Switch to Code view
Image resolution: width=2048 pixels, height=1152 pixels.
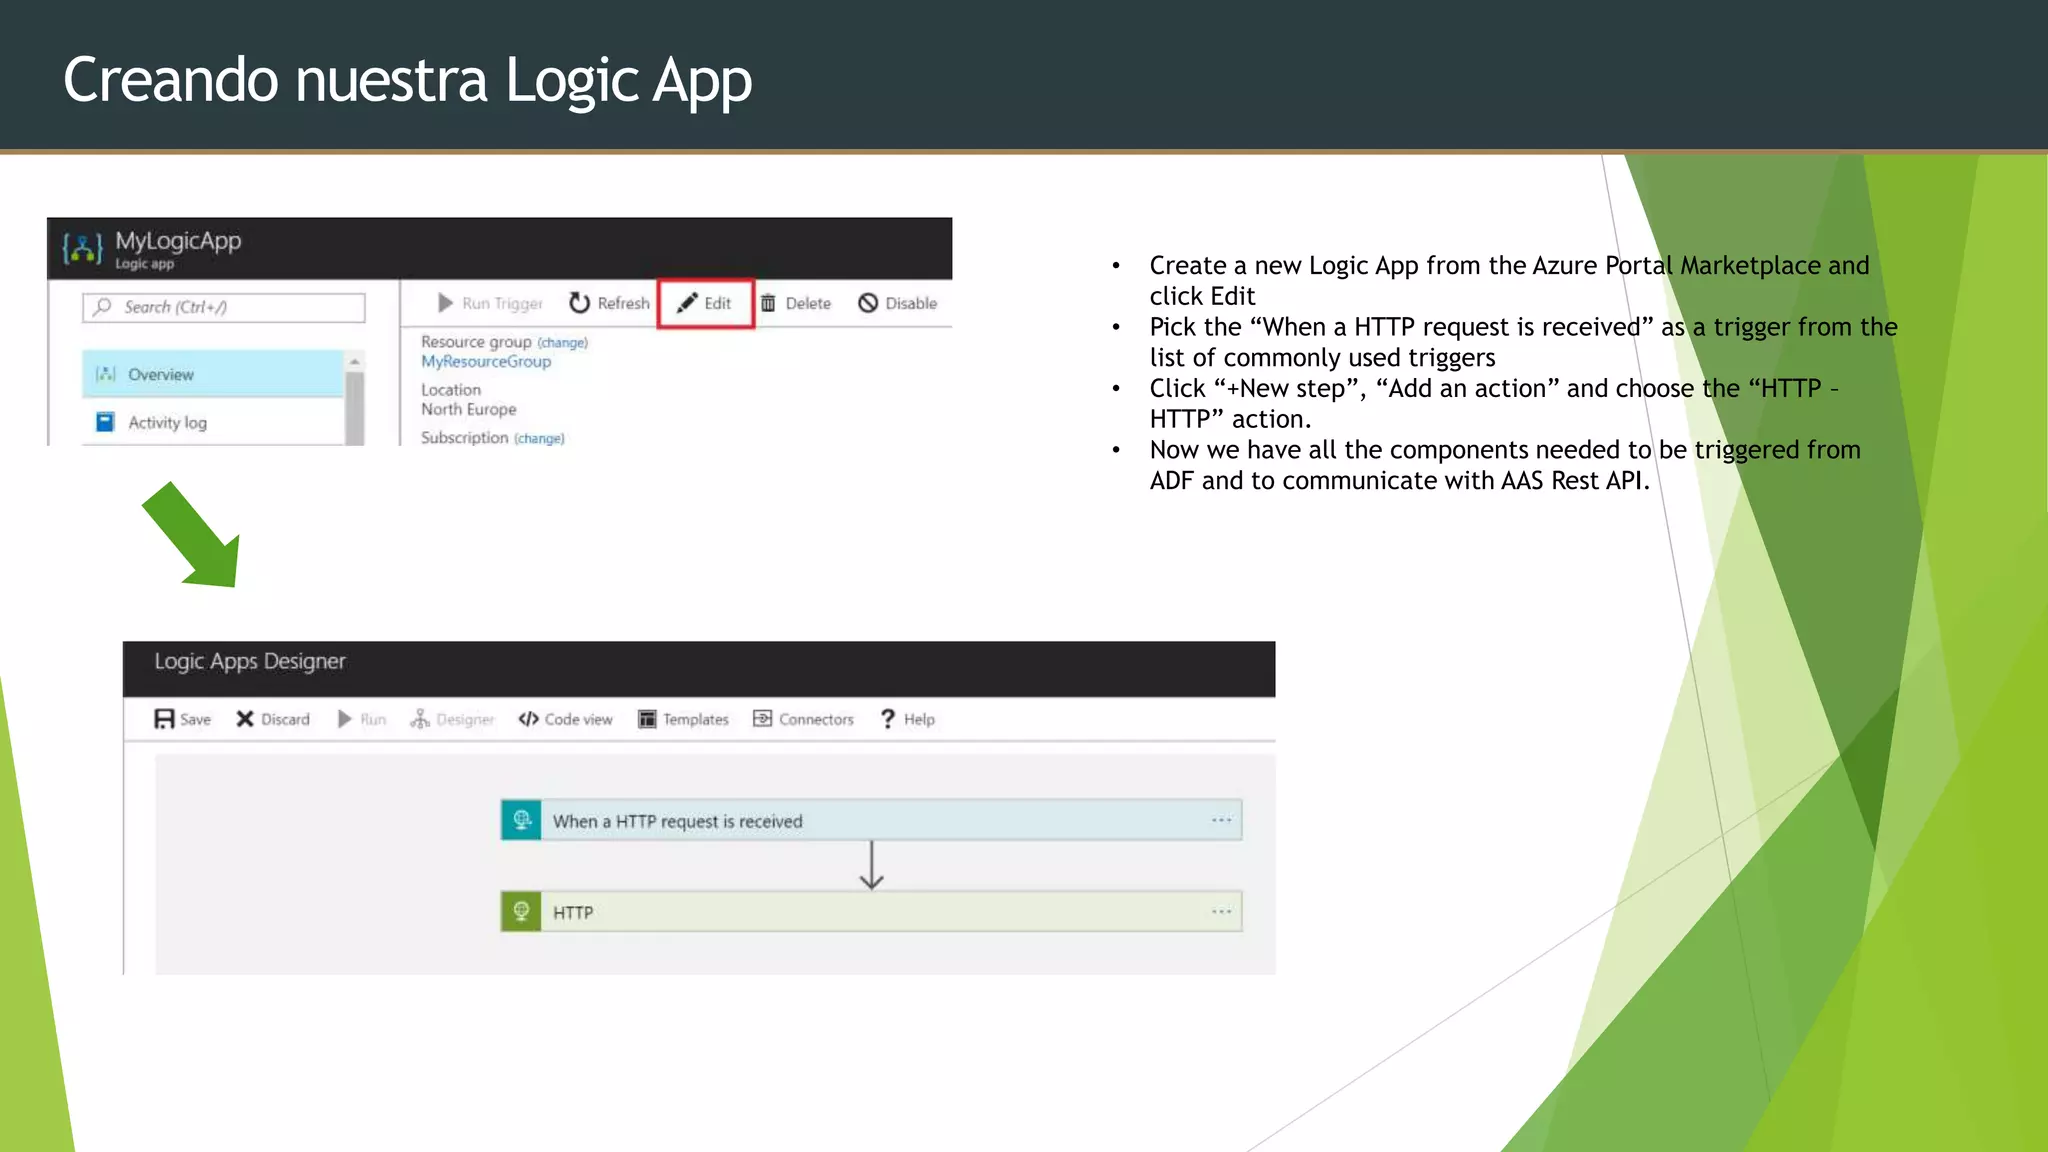[565, 719]
